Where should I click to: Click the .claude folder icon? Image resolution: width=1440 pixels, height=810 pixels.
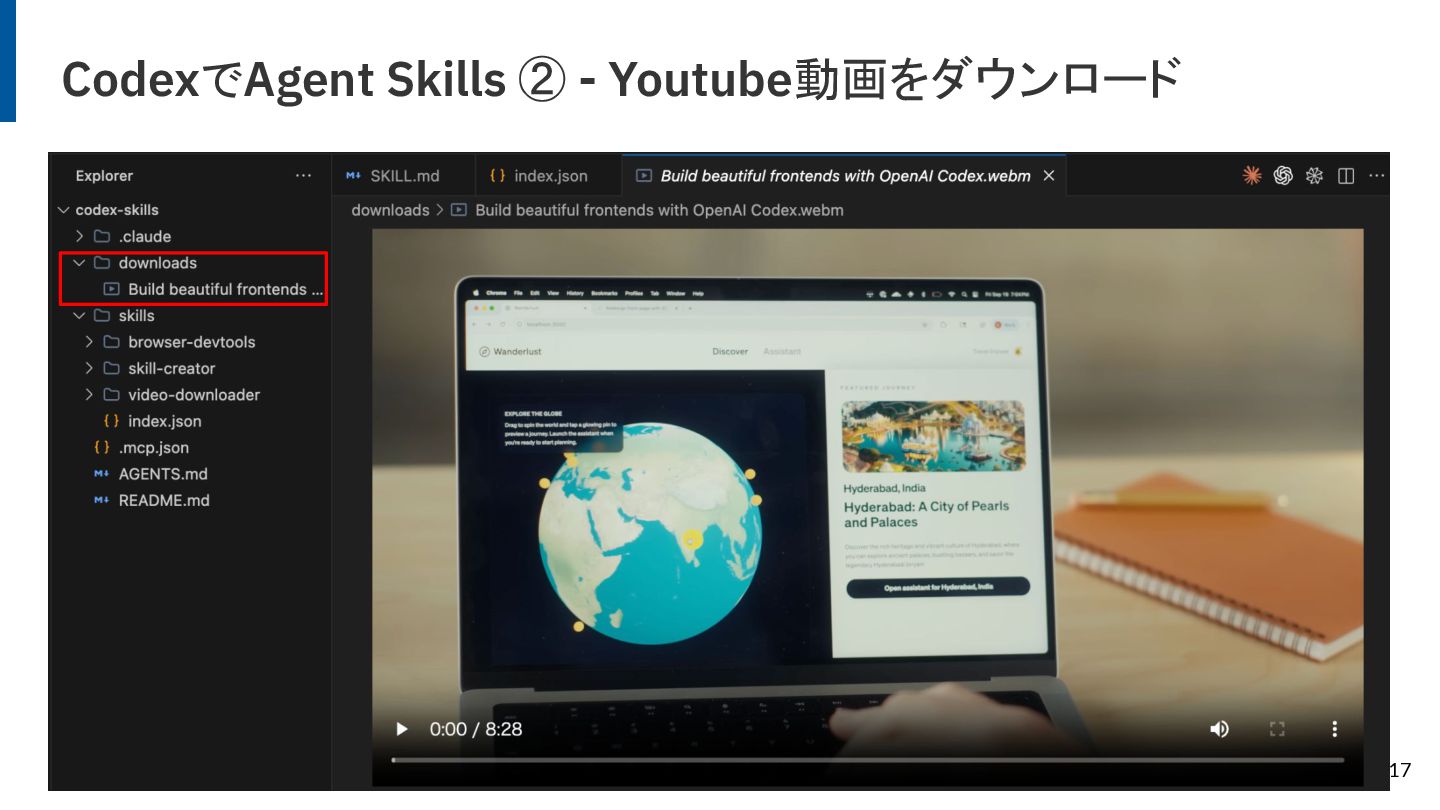point(102,237)
